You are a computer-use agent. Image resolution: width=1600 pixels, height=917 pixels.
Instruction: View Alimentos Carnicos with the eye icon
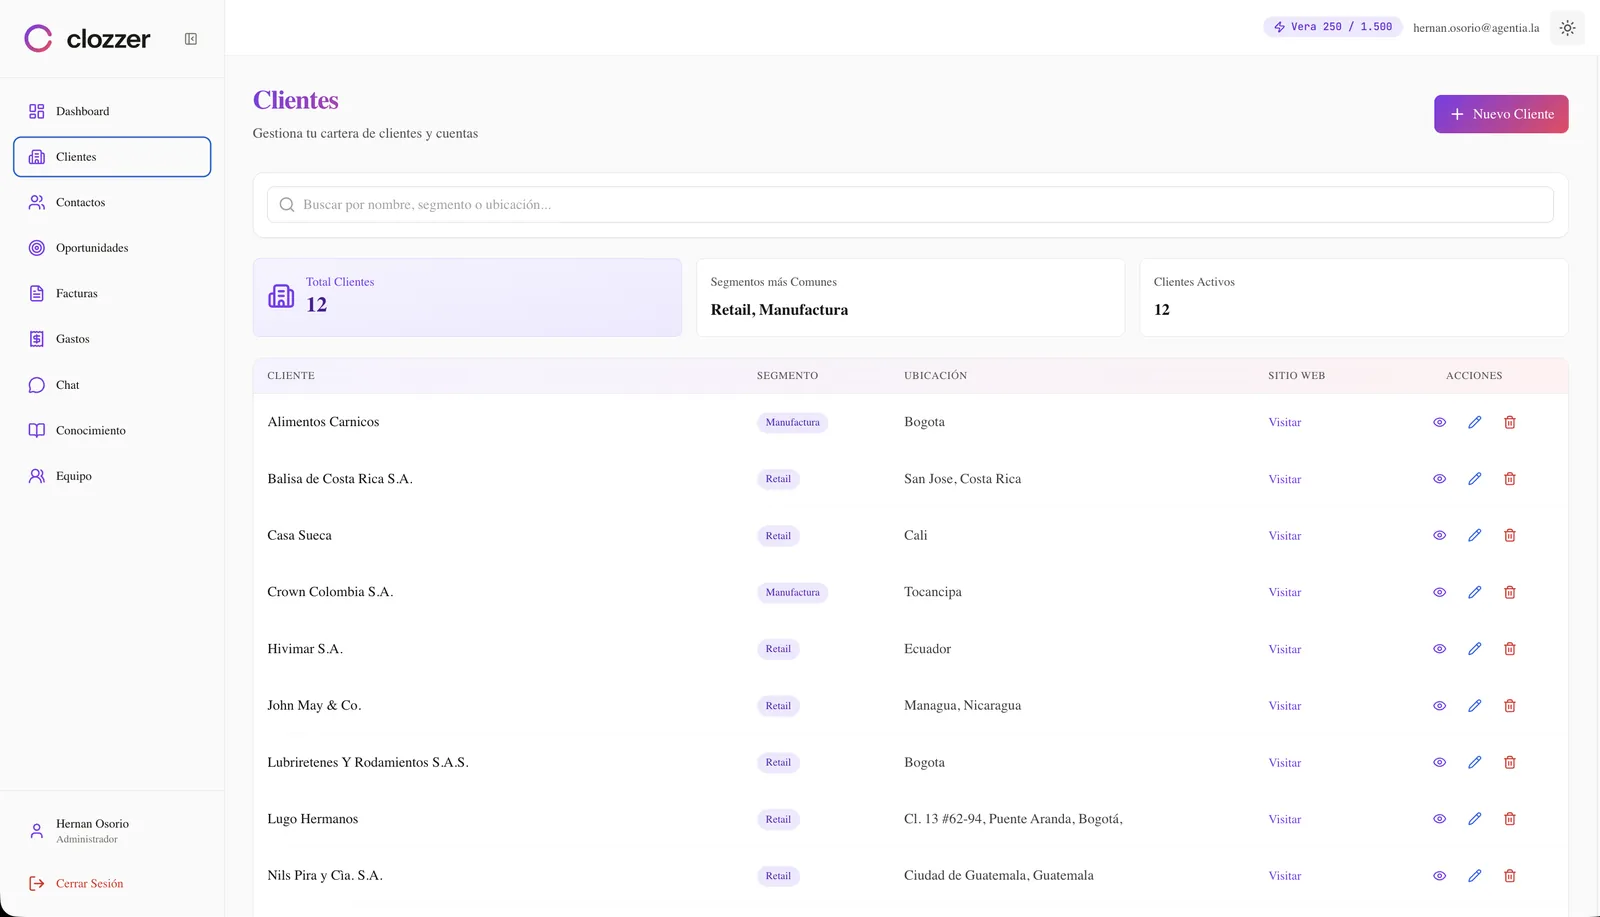1439,422
